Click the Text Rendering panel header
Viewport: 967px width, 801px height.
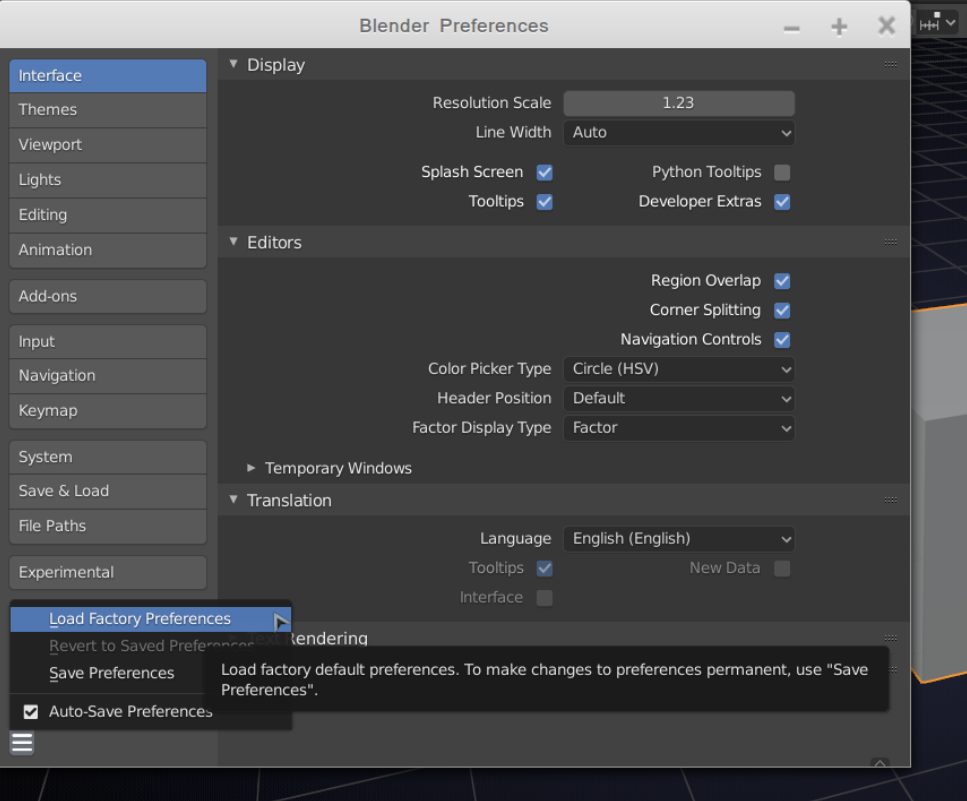(564, 638)
